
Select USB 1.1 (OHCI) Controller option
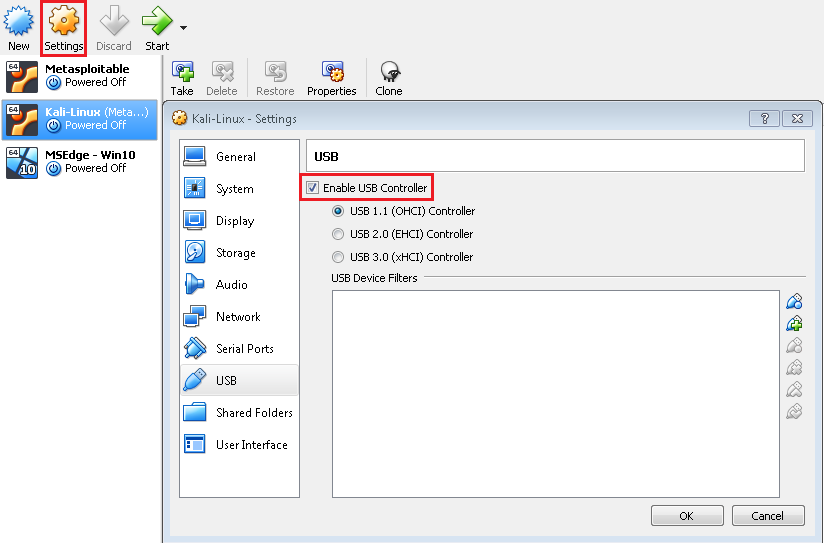click(338, 211)
